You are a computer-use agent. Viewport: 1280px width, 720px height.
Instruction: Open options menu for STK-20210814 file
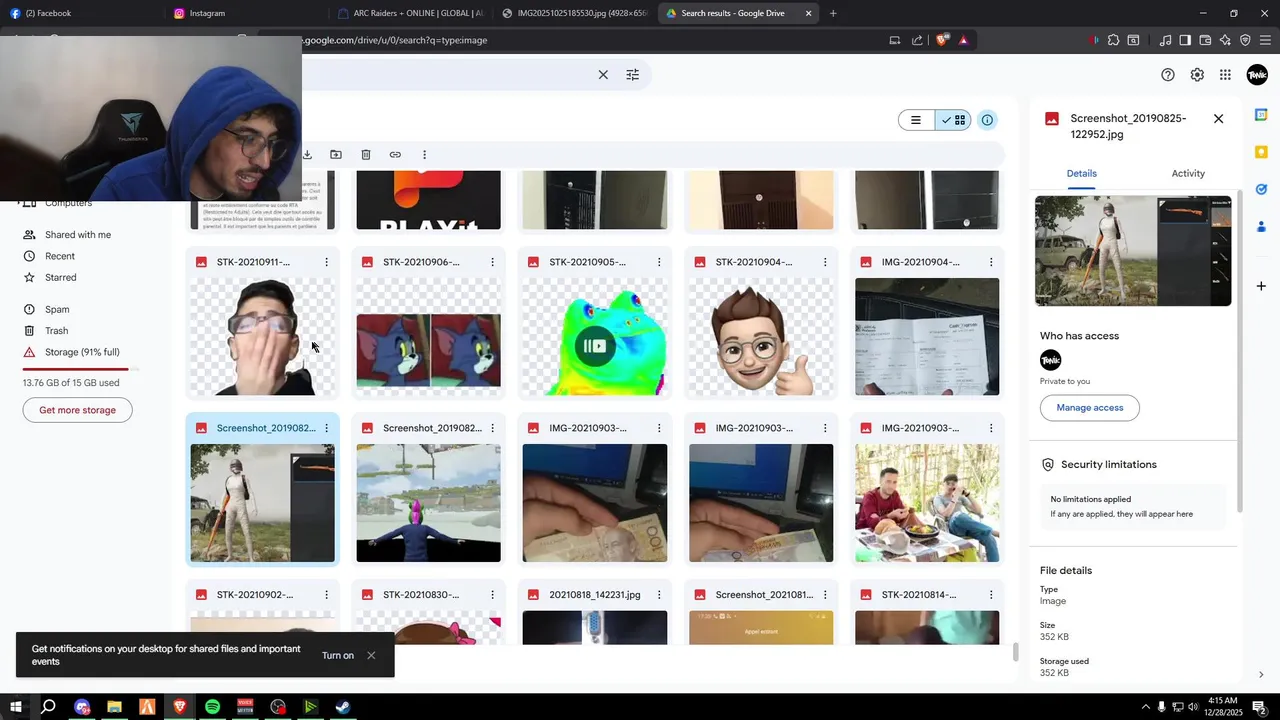(x=991, y=595)
